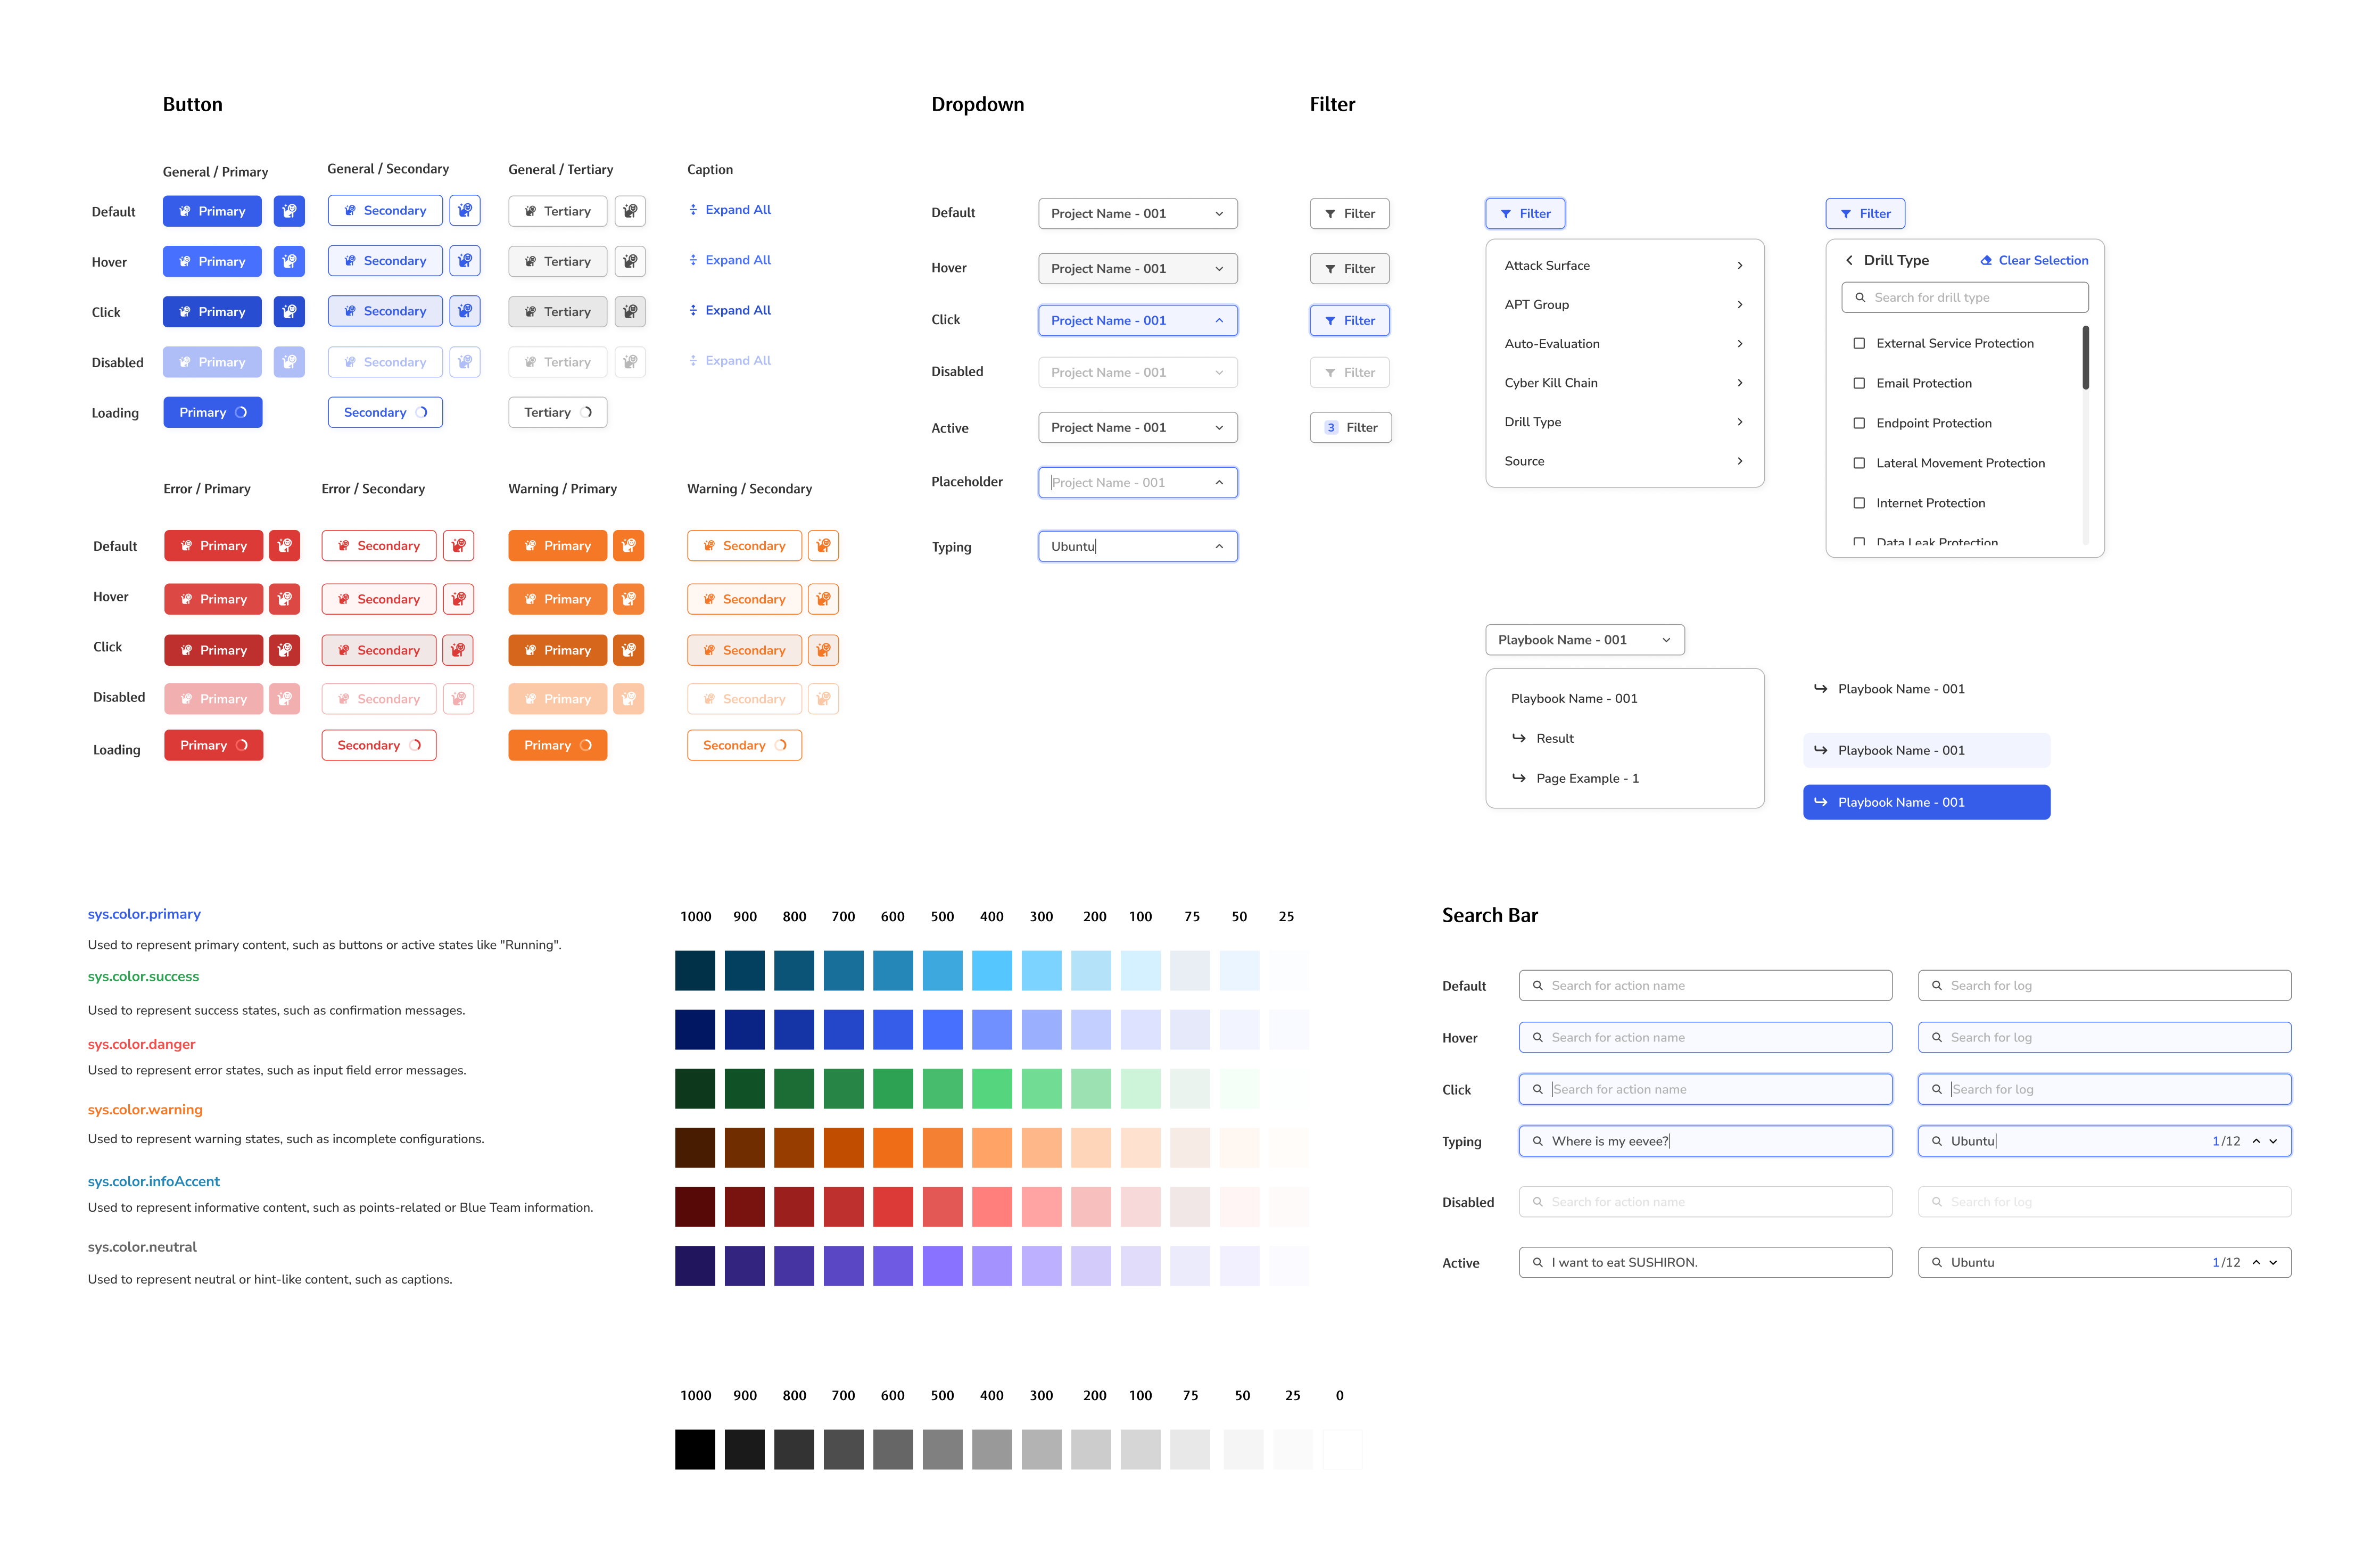Screen dimensions: 2380x1564
Task: Click Filter button above Attack Surface menu
Action: tap(1525, 213)
